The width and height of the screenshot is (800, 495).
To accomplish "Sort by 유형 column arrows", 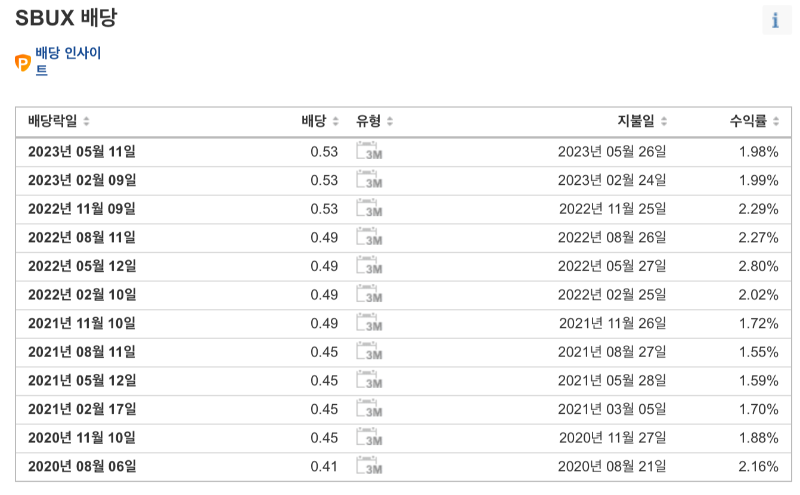I will coord(390,121).
